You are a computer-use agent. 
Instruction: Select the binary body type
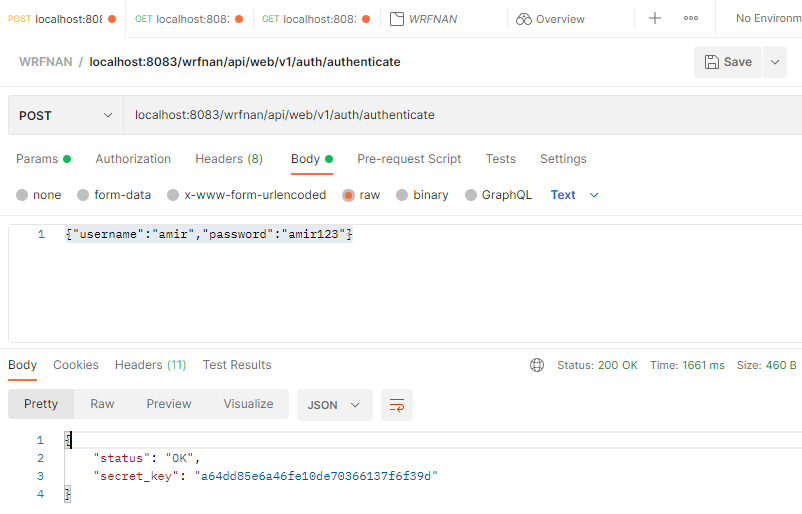click(x=402, y=195)
